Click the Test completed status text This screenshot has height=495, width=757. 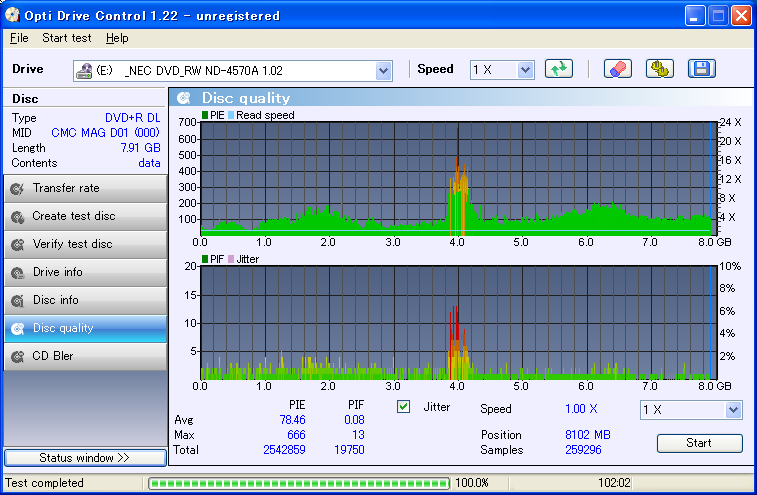pos(44,483)
